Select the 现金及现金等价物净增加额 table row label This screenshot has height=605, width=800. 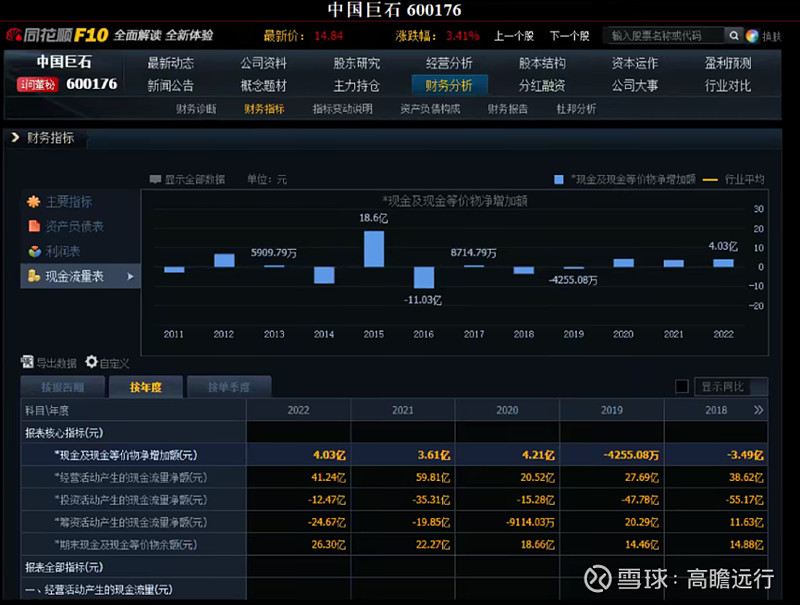point(126,455)
